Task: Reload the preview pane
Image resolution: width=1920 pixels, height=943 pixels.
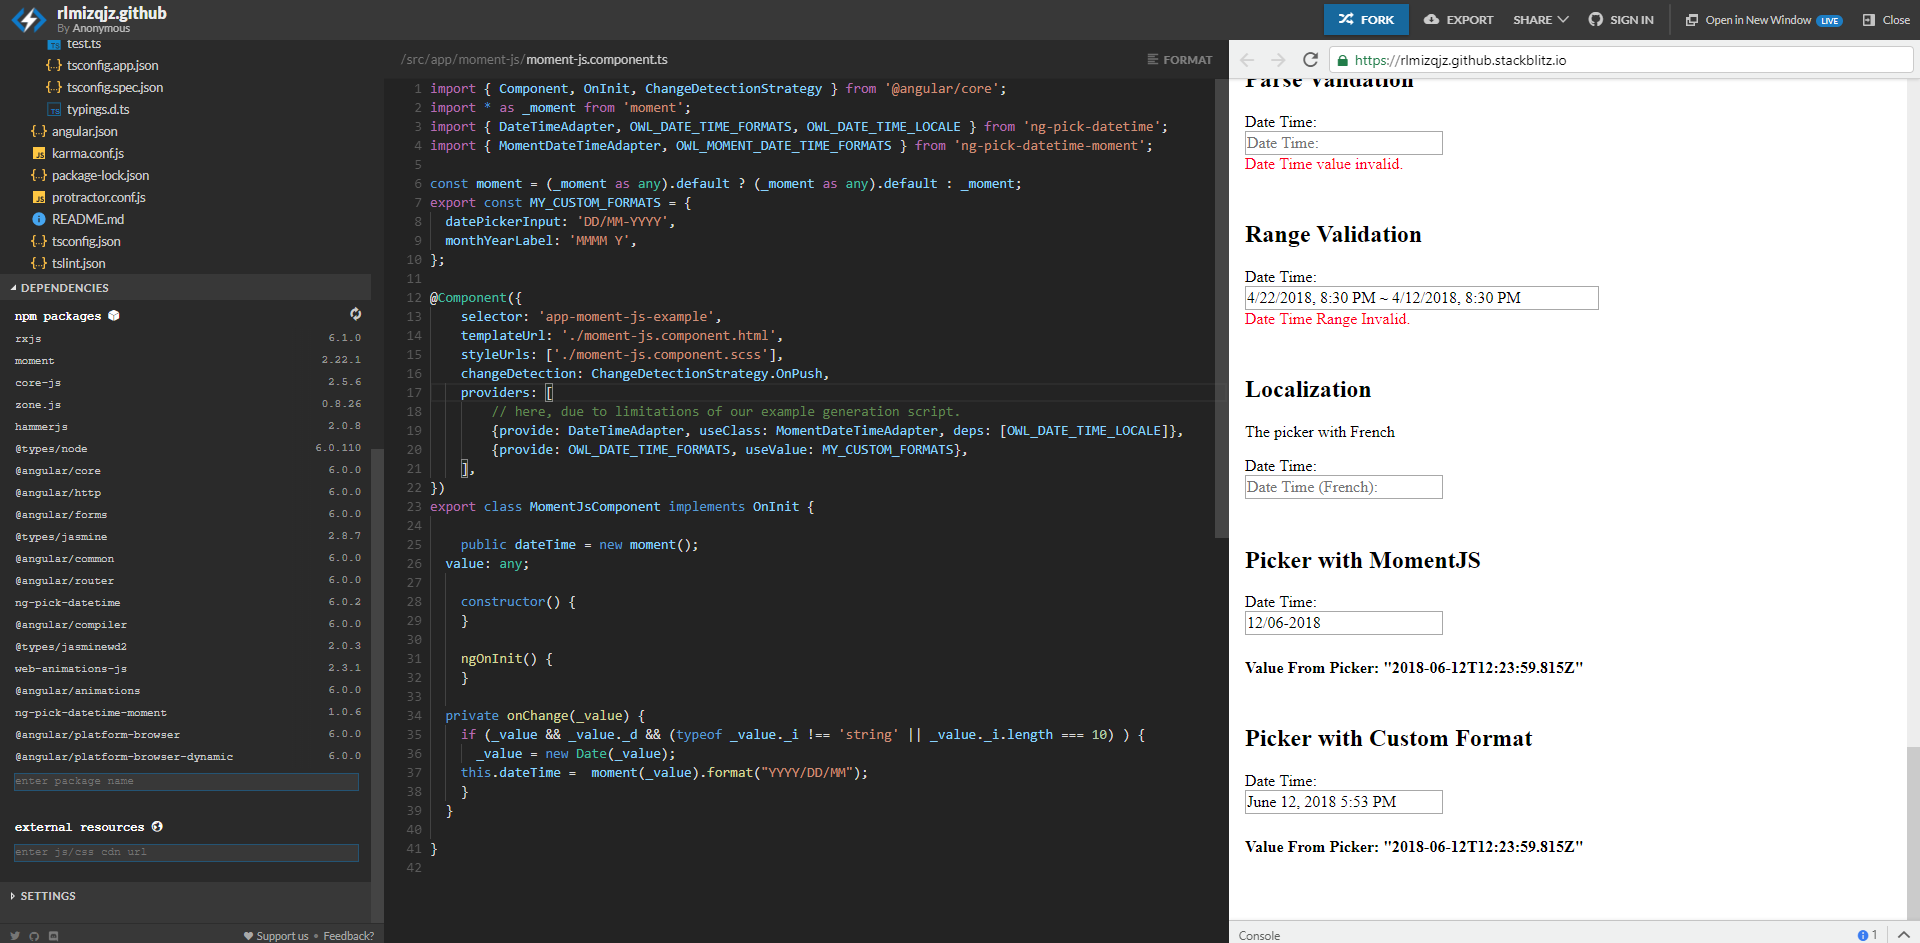Action: tap(1311, 59)
